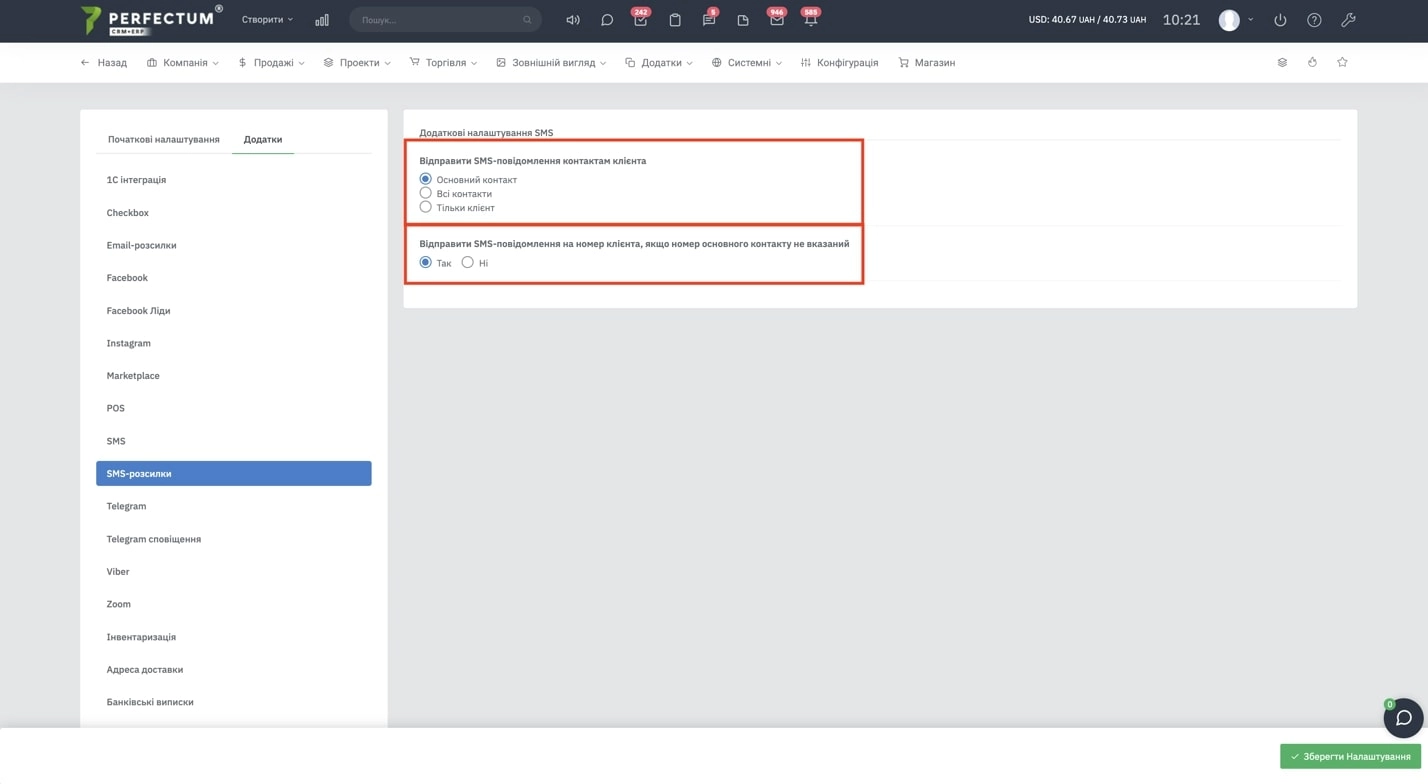1428x784 pixels.
Task: Open the 'Системні' menu dropdown
Action: 747,62
